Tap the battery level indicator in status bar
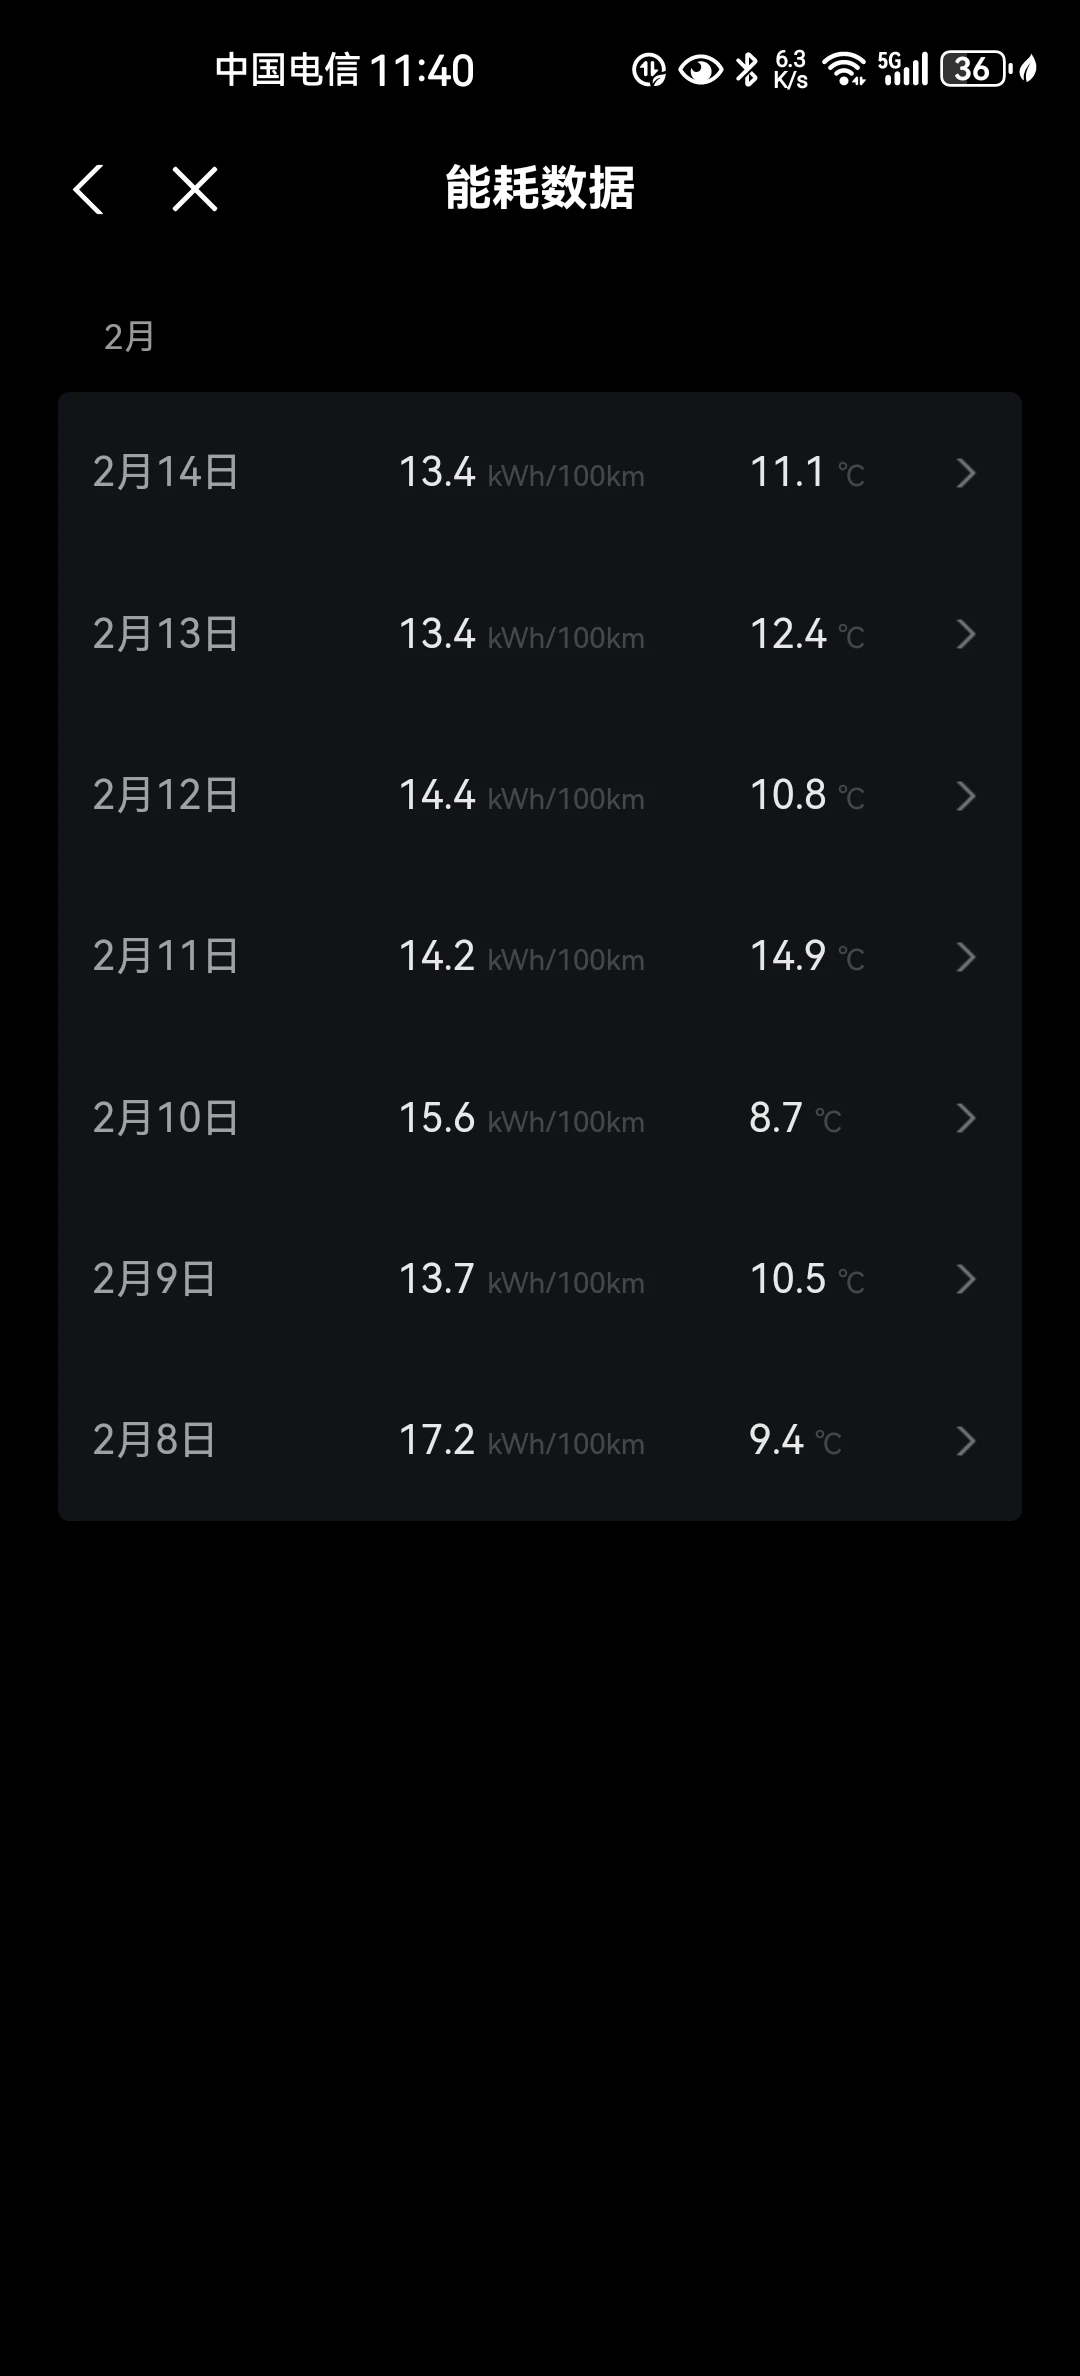This screenshot has height=2376, width=1080. [974, 69]
